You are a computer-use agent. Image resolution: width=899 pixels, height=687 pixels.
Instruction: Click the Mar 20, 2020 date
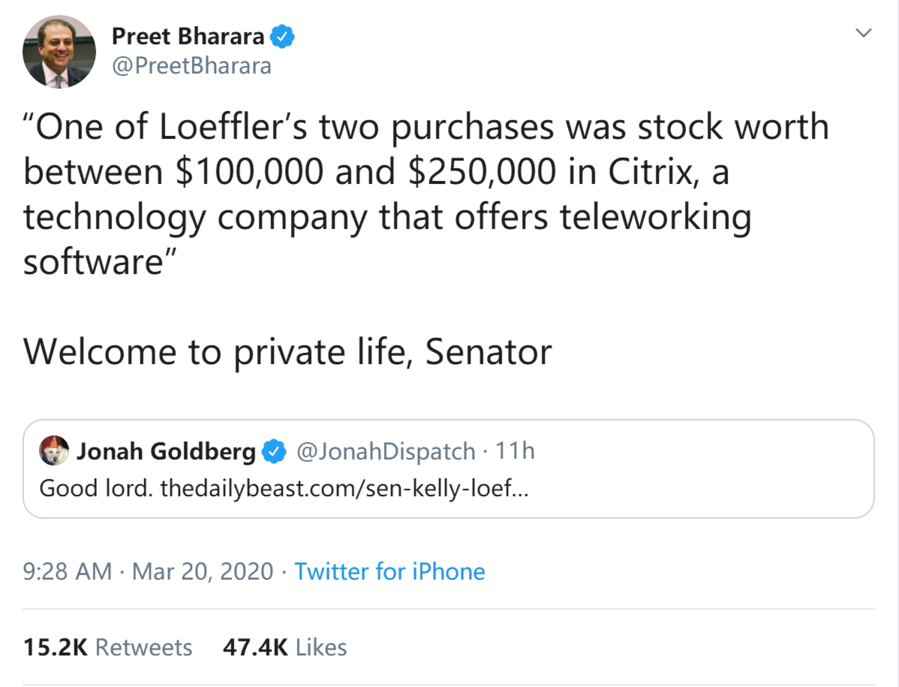pyautogui.click(x=202, y=572)
